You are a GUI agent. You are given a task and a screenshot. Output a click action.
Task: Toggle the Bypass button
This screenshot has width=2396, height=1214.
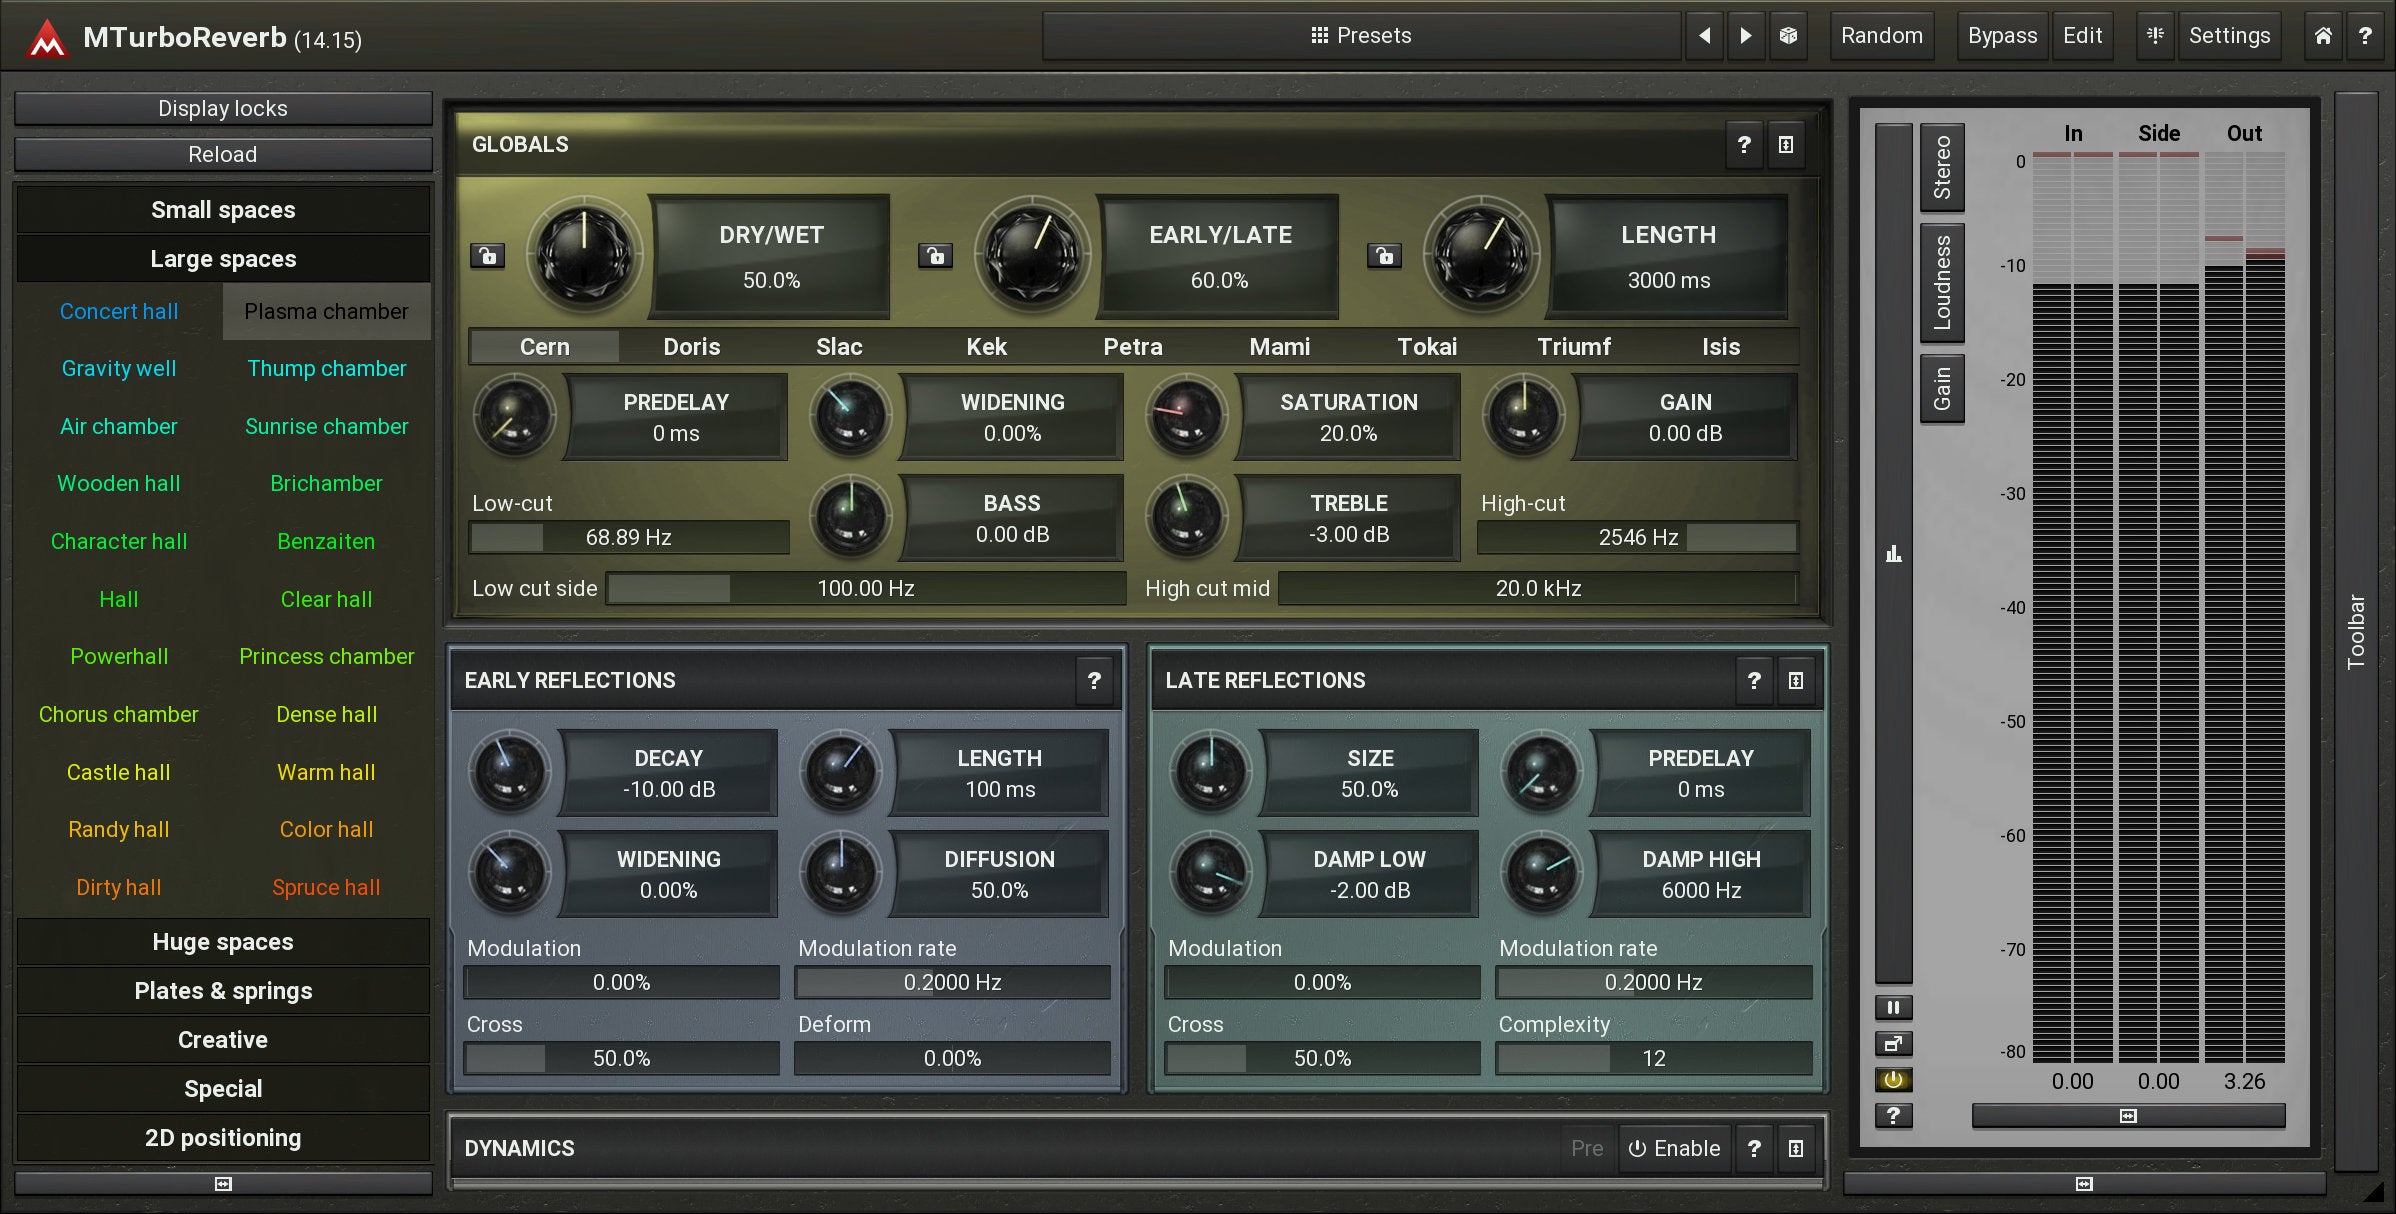pyautogui.click(x=2001, y=36)
